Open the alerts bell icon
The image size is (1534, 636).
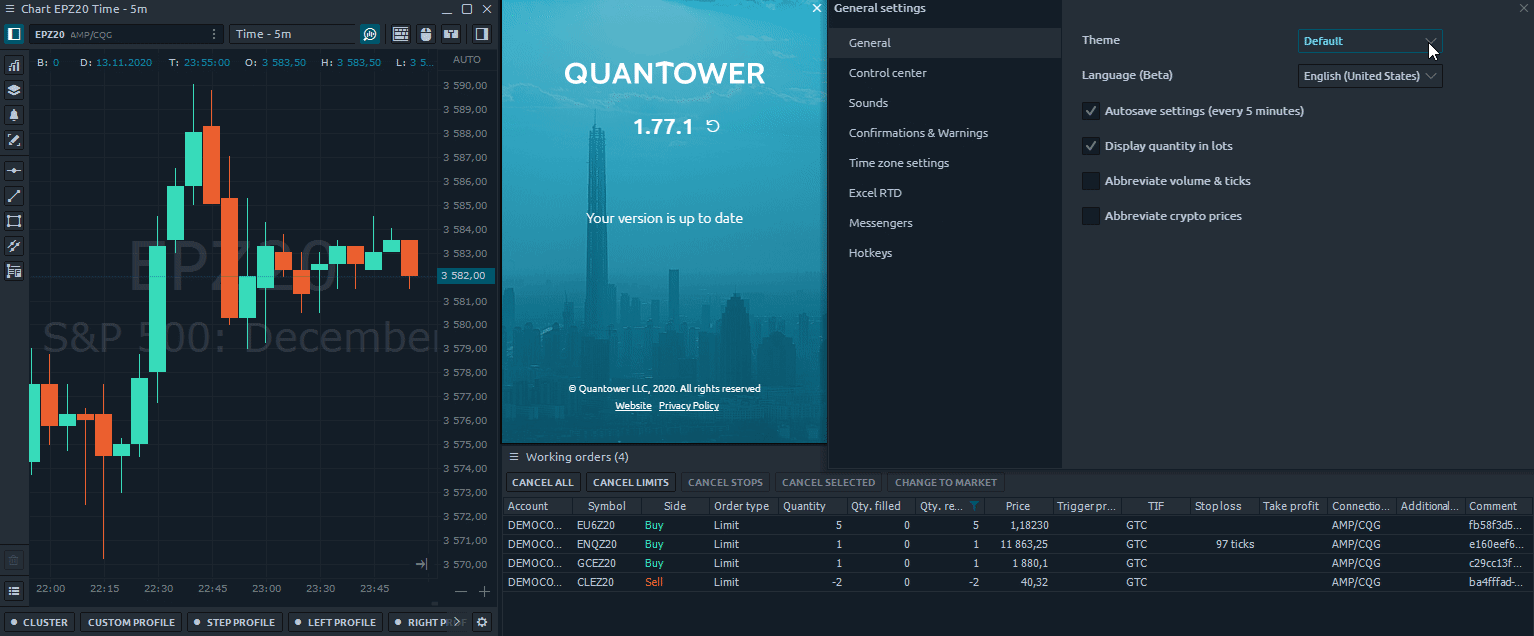coord(14,115)
